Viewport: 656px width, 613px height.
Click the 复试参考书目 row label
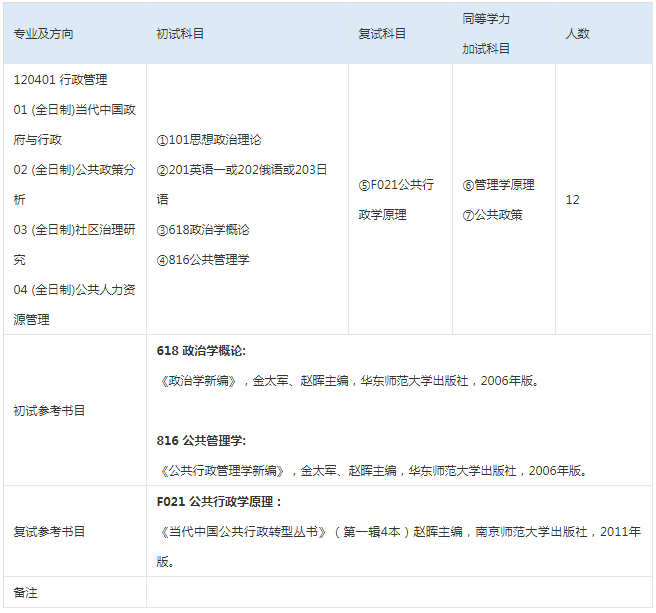coord(49,532)
